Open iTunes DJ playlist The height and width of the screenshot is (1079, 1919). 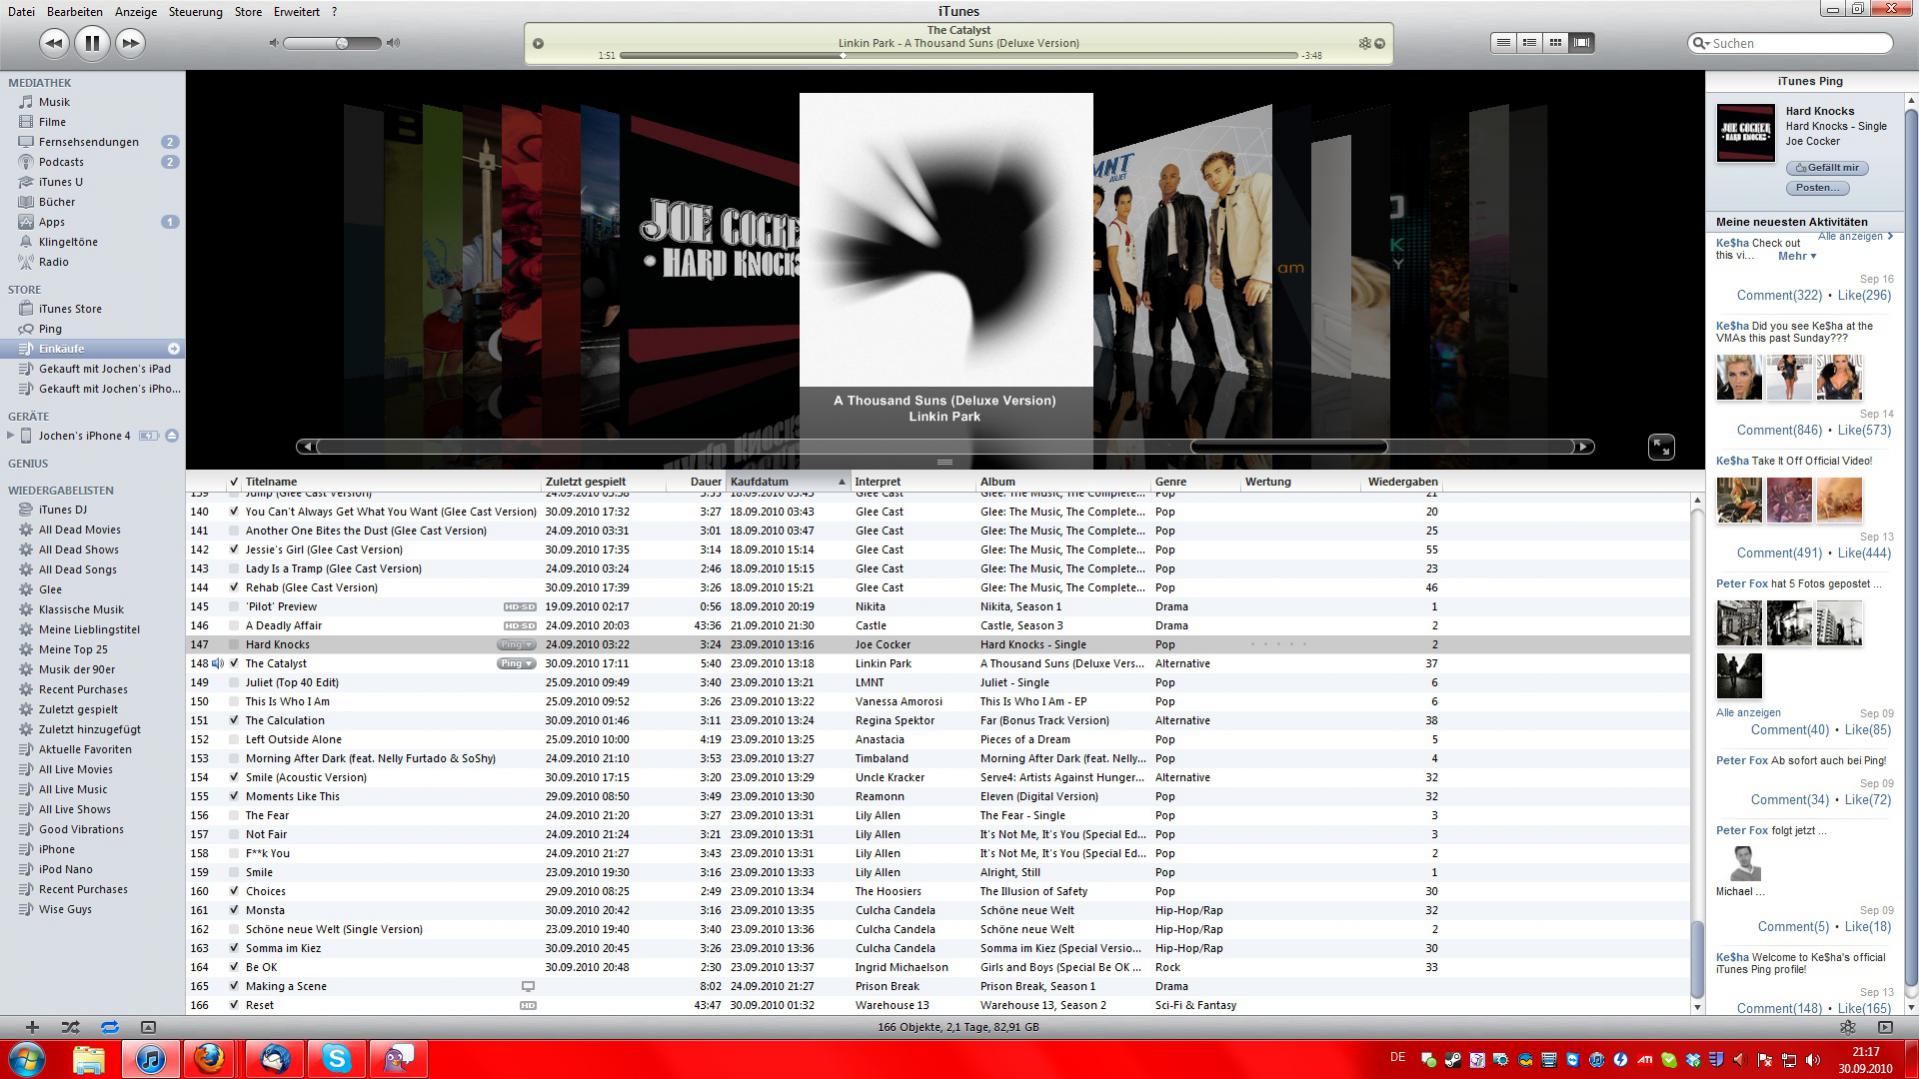tap(62, 510)
